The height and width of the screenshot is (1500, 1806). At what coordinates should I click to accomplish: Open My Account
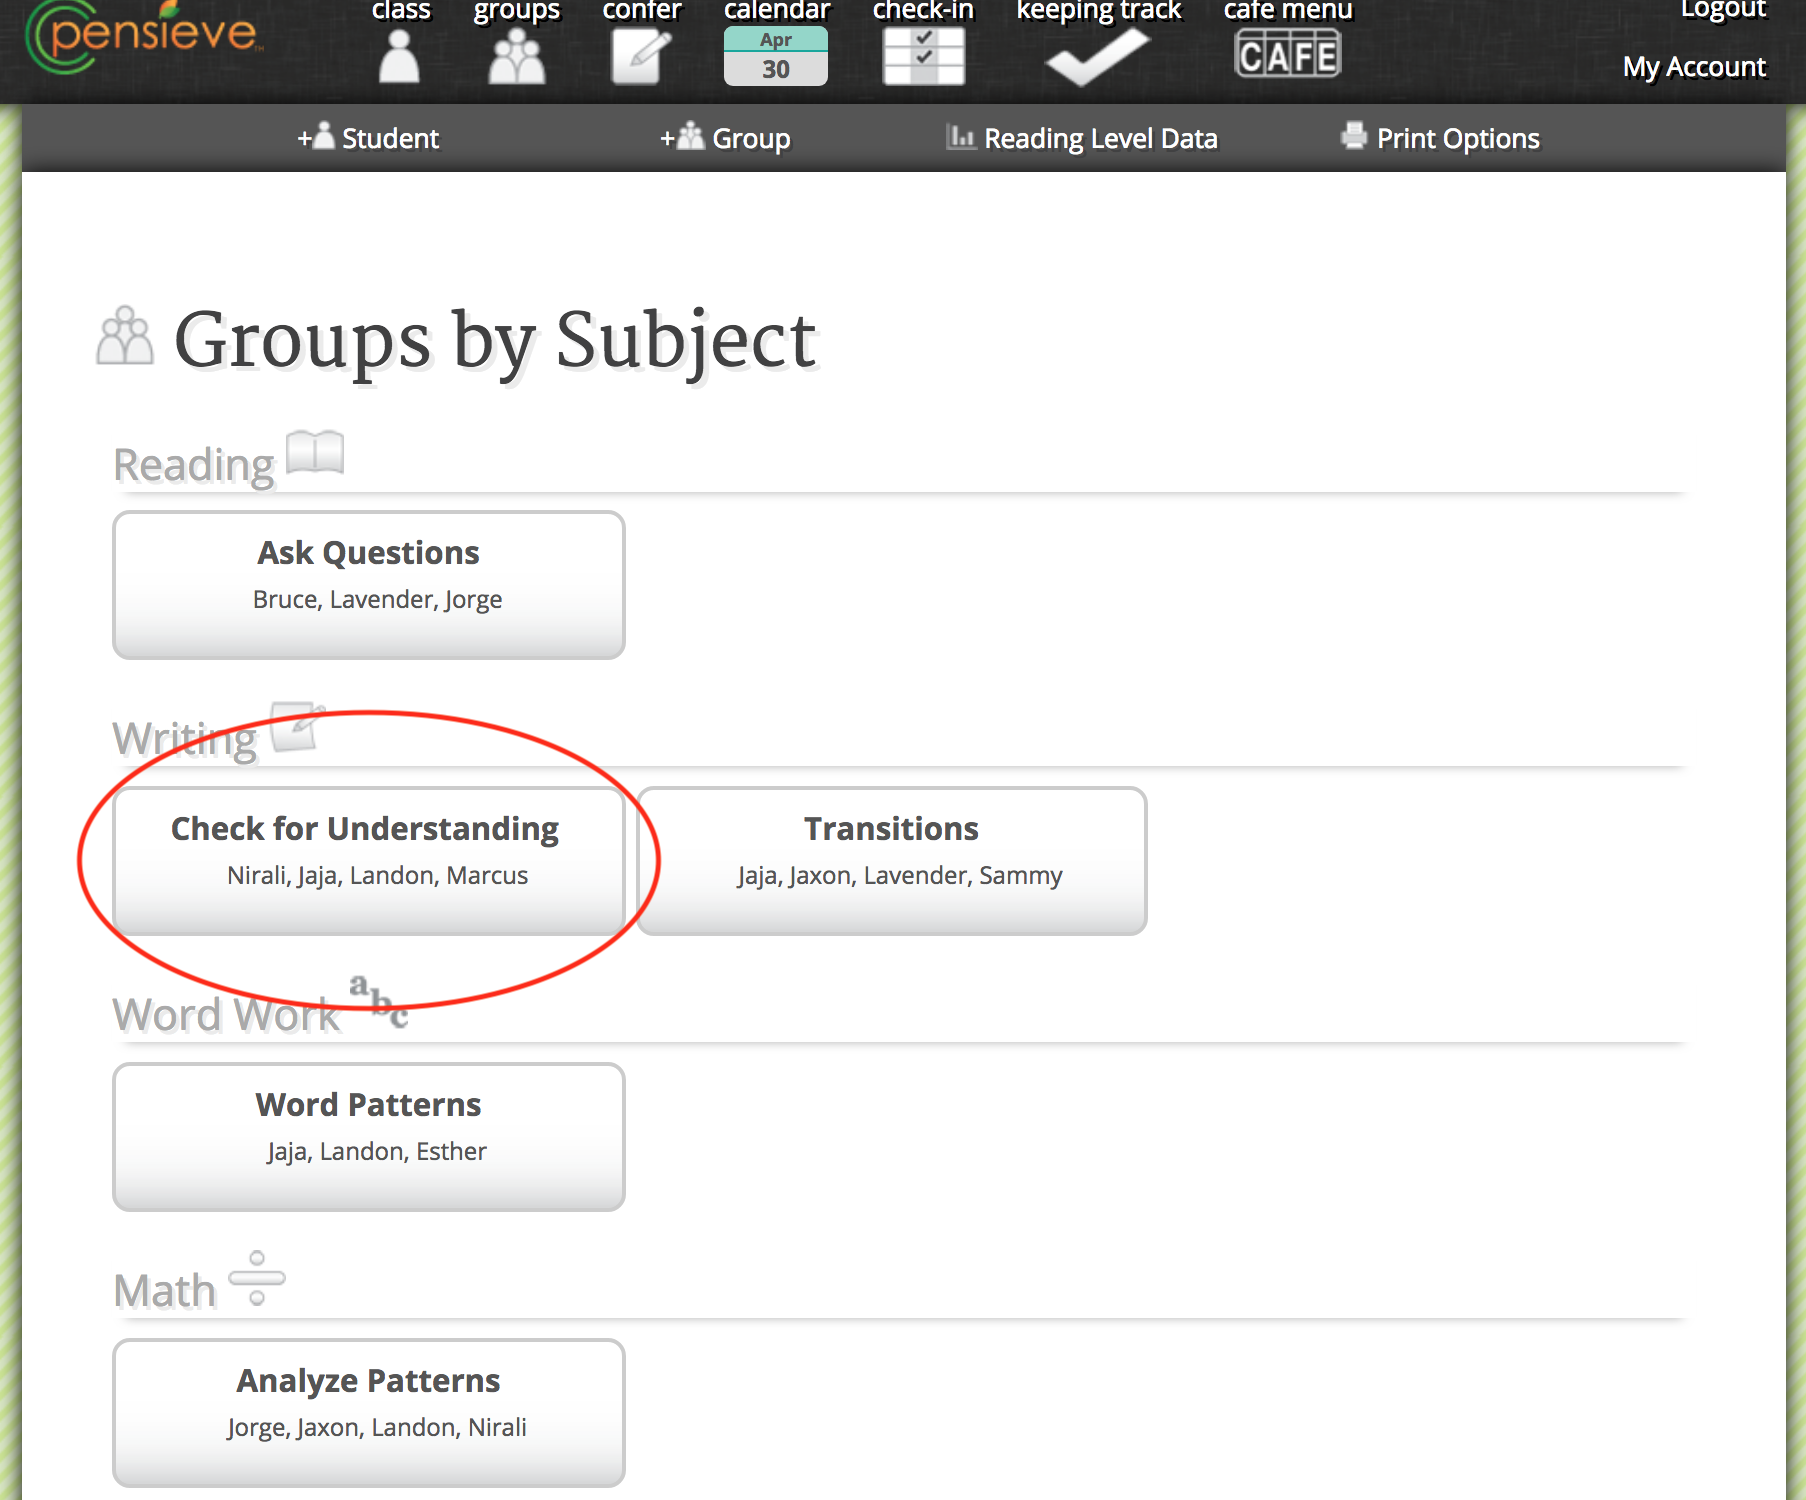pyautogui.click(x=1694, y=67)
